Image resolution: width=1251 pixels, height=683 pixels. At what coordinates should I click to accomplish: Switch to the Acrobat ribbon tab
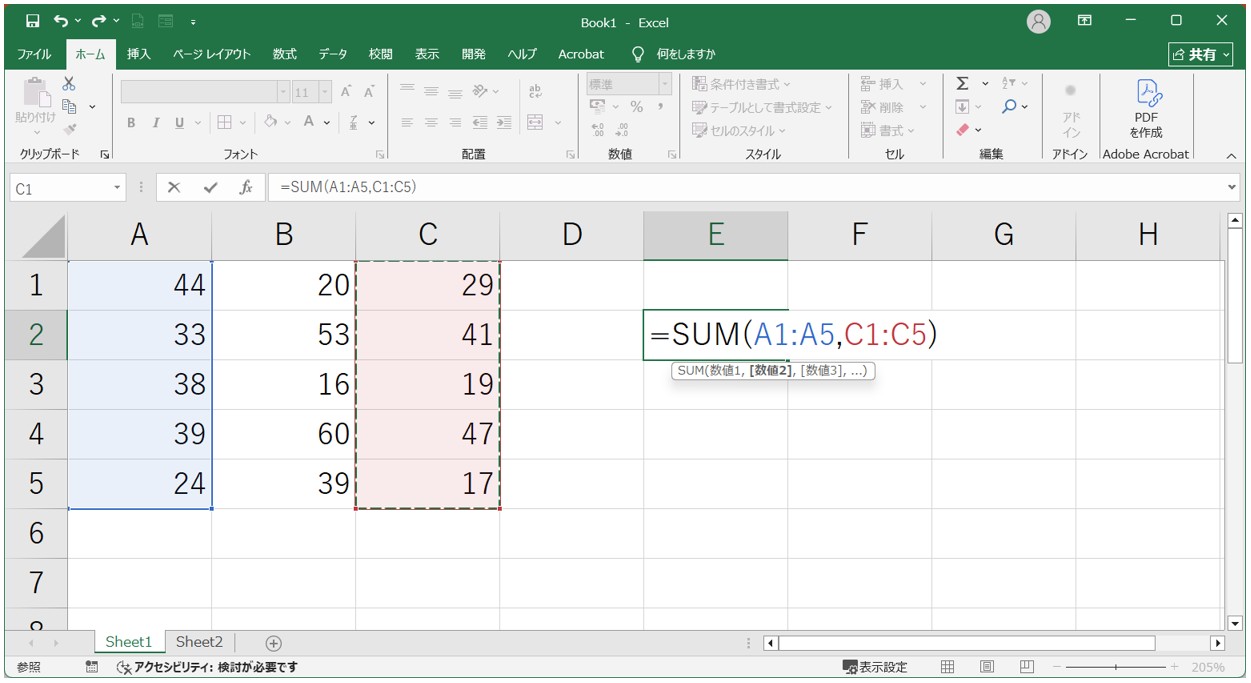(x=581, y=54)
